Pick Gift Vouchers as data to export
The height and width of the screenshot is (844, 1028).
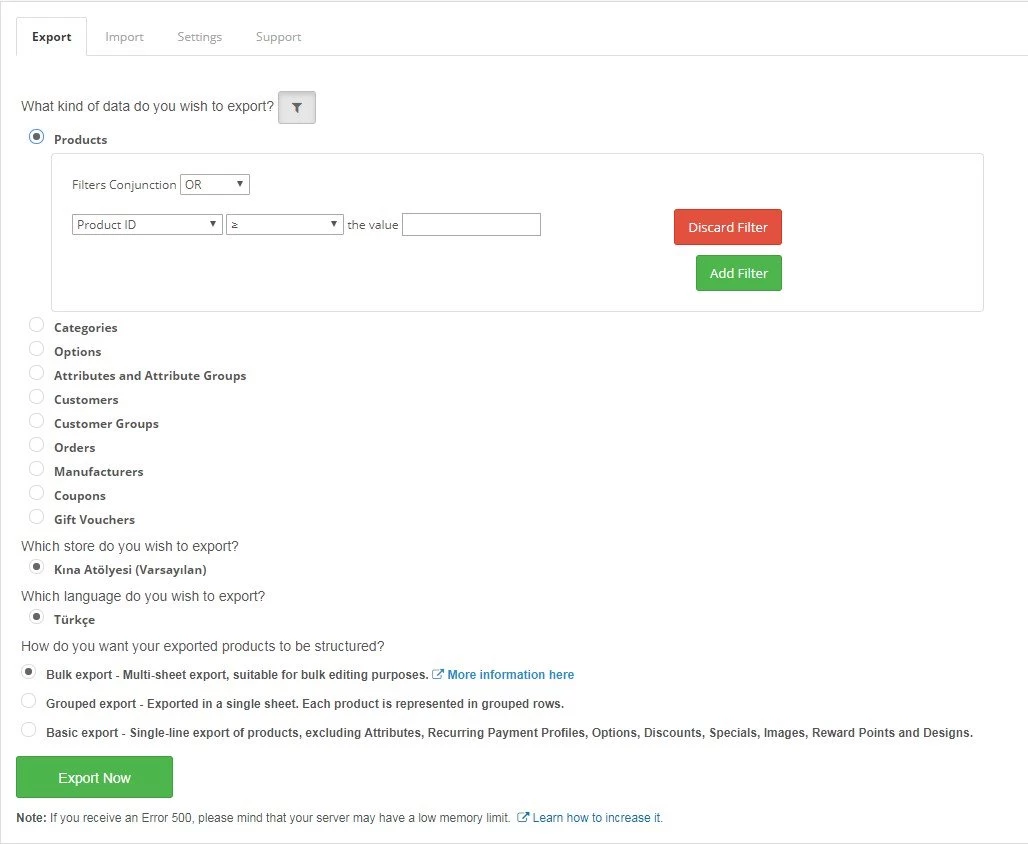point(36,516)
